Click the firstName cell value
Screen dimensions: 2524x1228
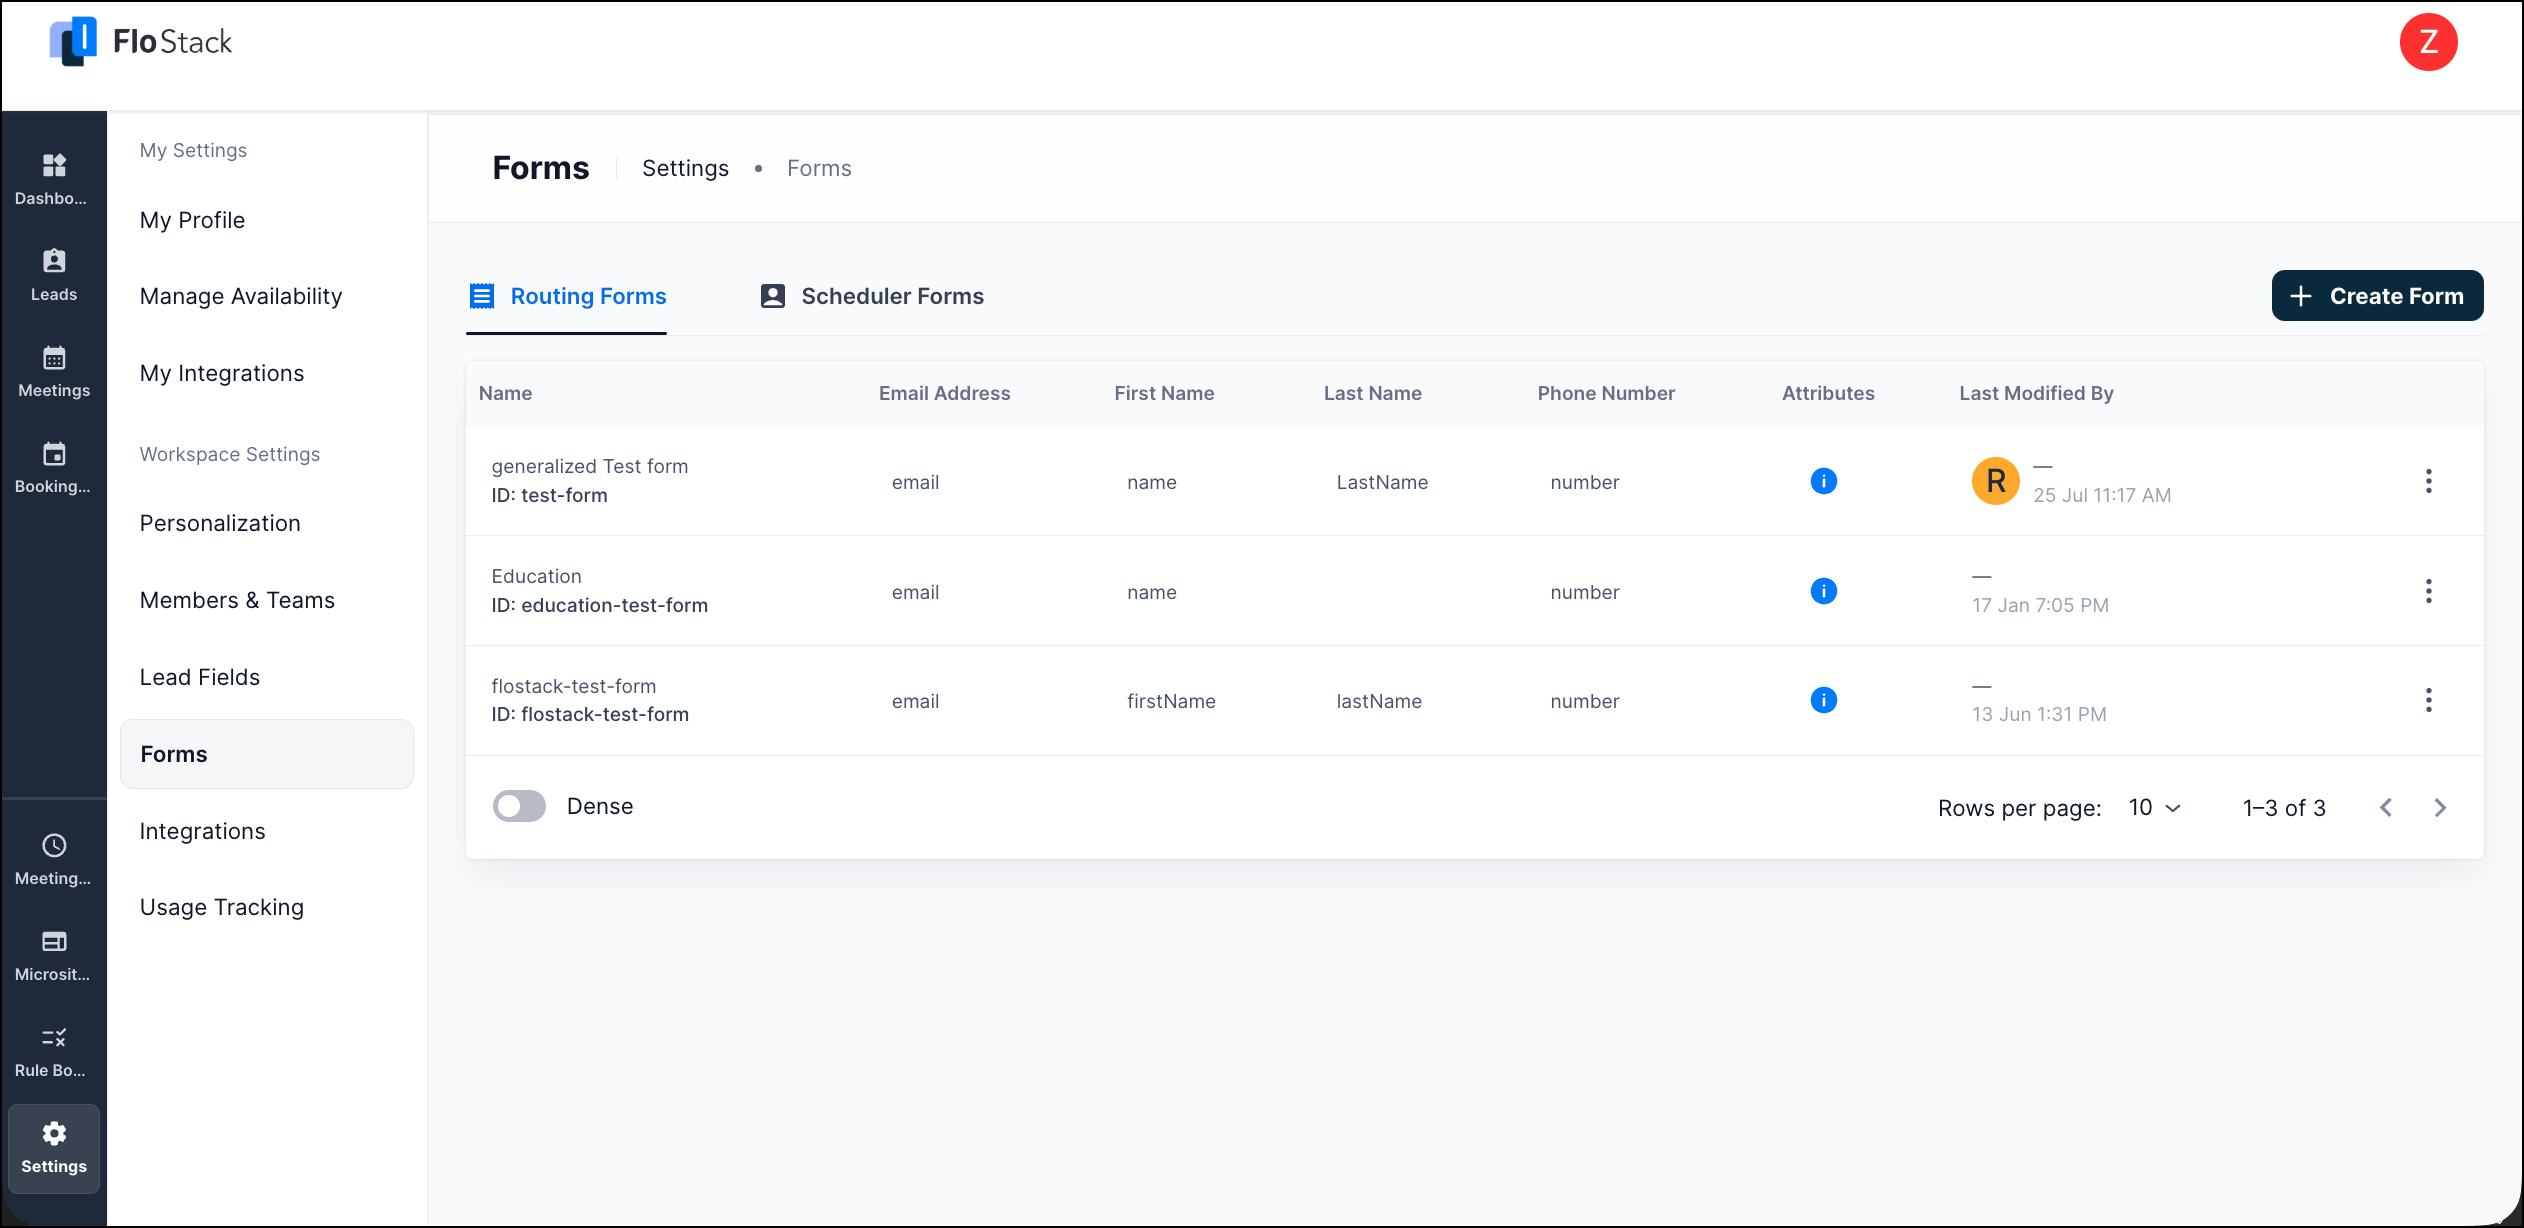[x=1171, y=701]
